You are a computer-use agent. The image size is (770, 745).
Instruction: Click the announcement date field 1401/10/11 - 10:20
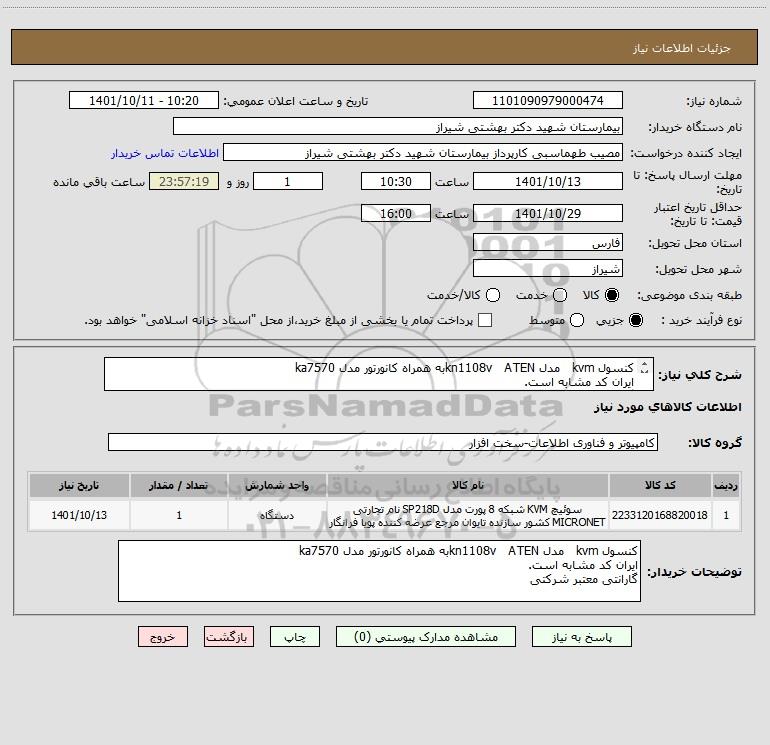(x=144, y=101)
